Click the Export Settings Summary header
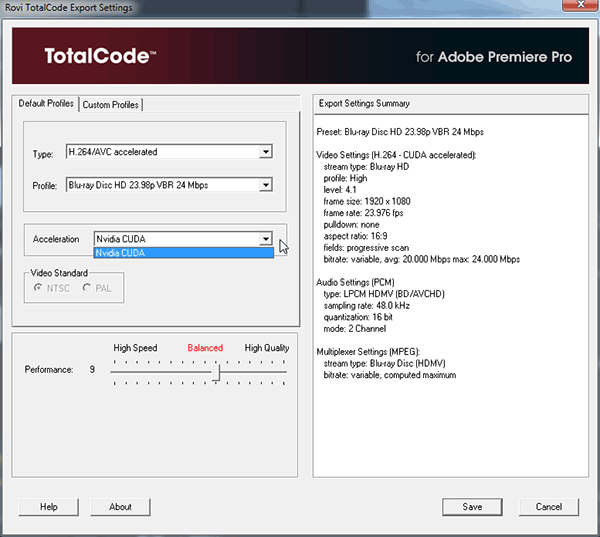The height and width of the screenshot is (537, 600). (451, 104)
